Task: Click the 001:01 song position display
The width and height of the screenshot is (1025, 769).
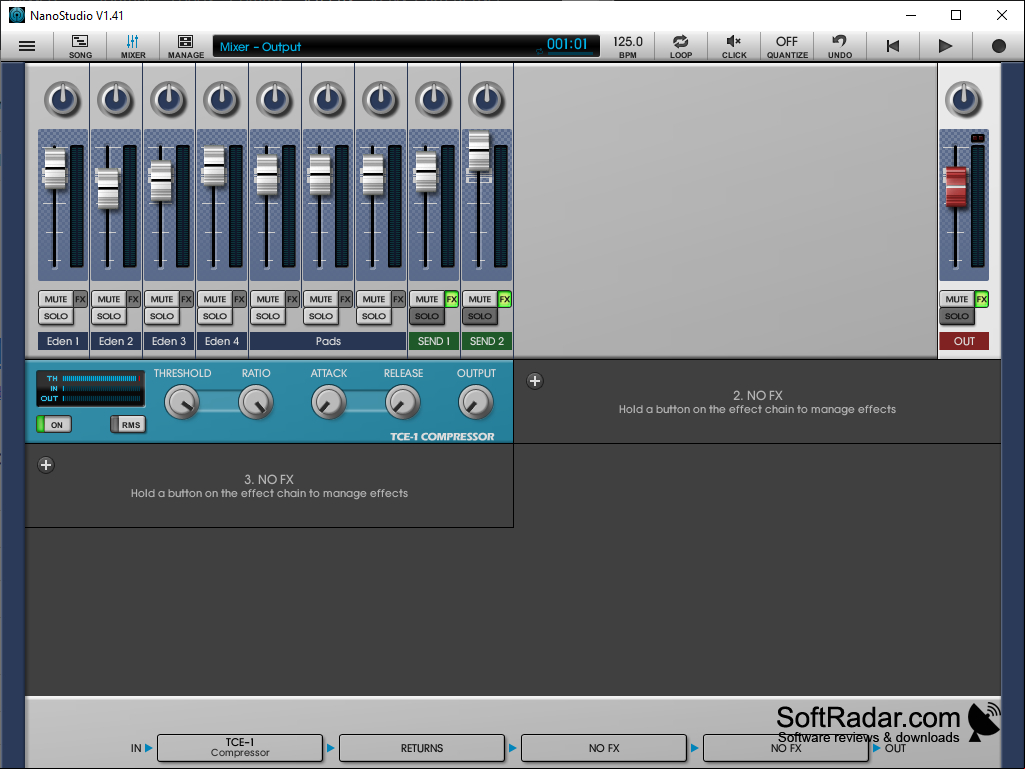Action: click(567, 44)
